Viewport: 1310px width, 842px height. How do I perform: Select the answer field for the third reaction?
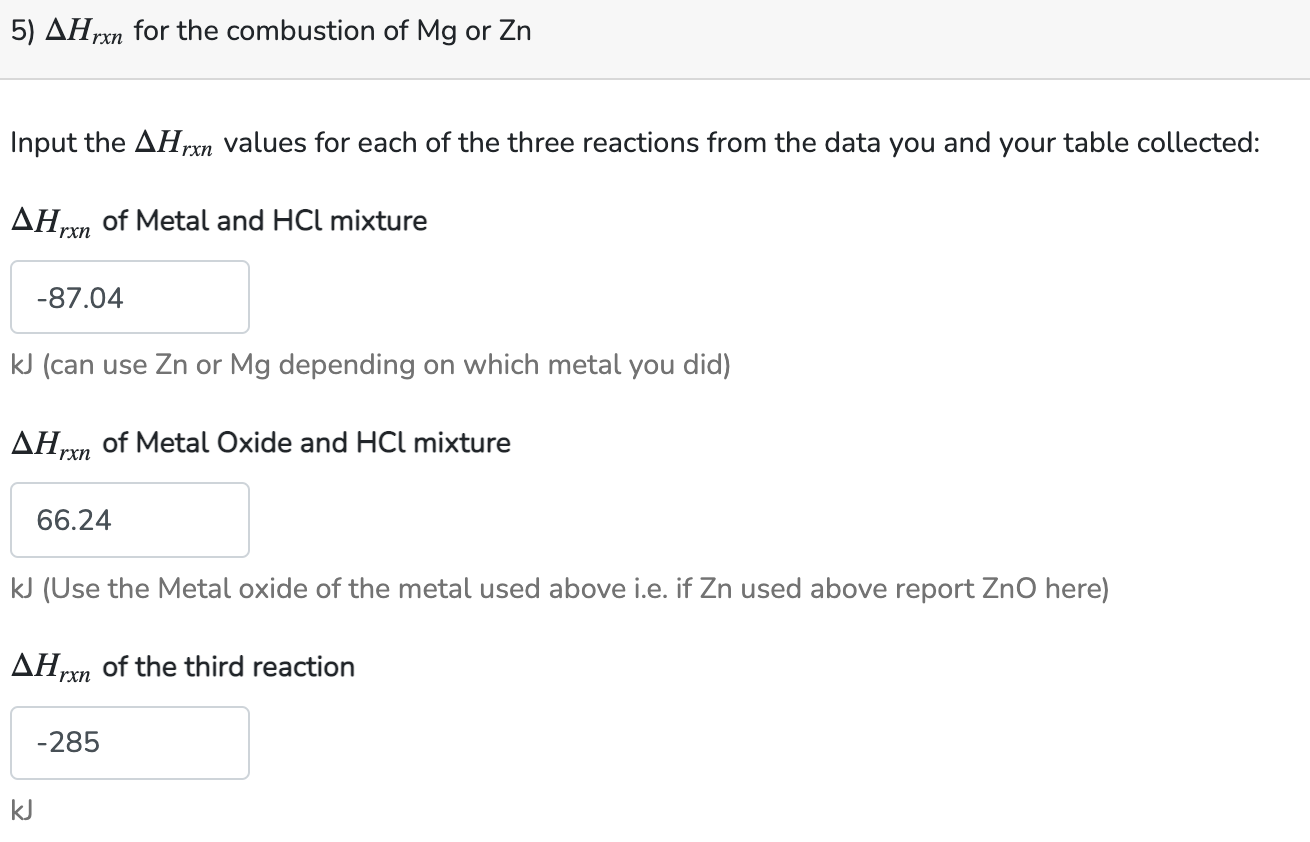[x=129, y=742]
